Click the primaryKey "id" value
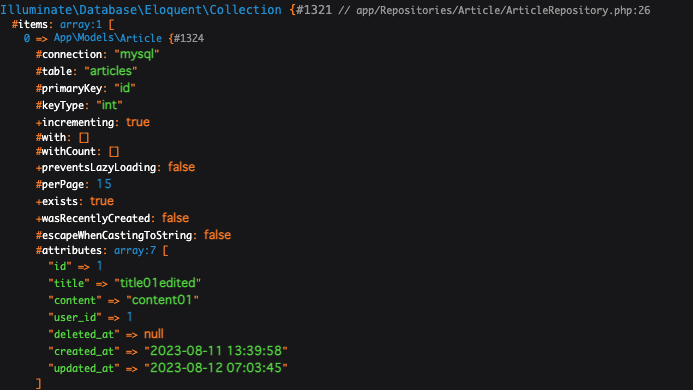This screenshot has height=390, width=693. pyautogui.click(x=125, y=88)
